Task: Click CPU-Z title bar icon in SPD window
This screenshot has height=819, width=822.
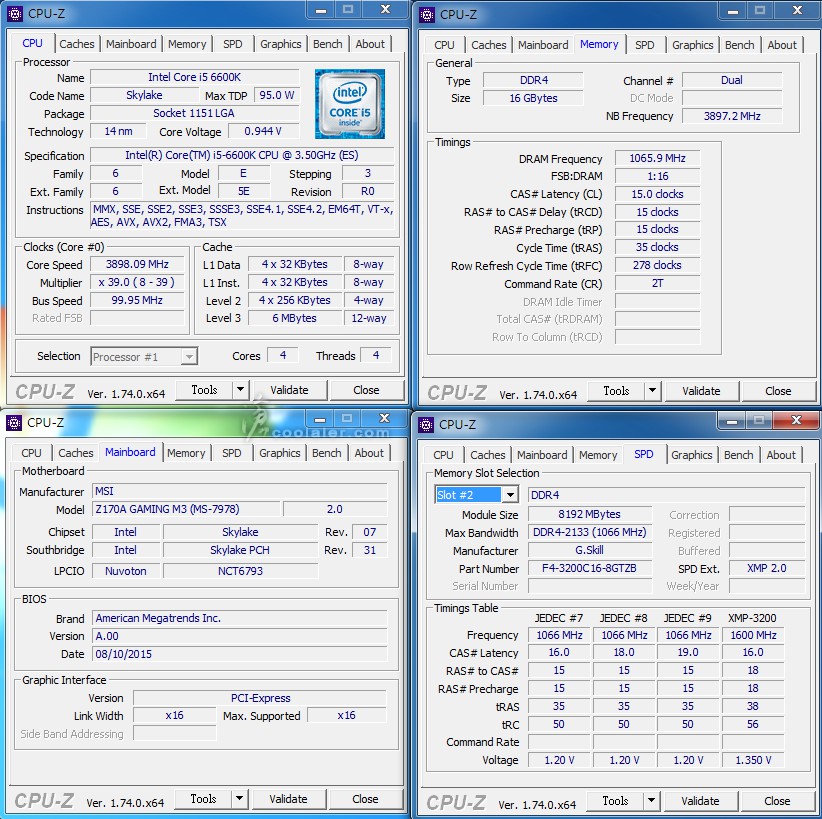Action: 427,424
